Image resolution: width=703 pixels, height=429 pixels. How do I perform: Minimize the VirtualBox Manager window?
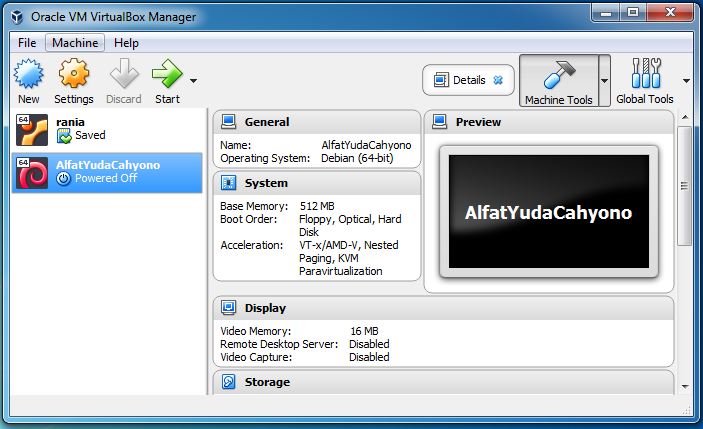[x=606, y=13]
